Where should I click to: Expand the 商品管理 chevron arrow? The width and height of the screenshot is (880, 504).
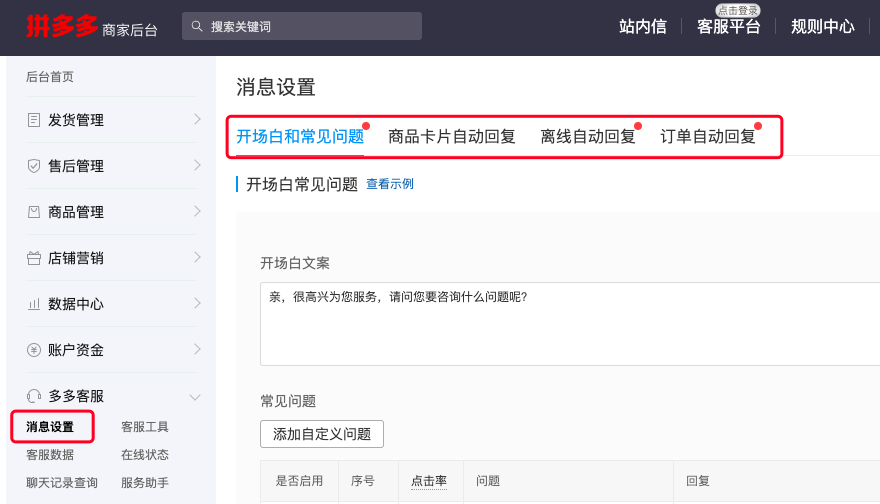pos(197,212)
